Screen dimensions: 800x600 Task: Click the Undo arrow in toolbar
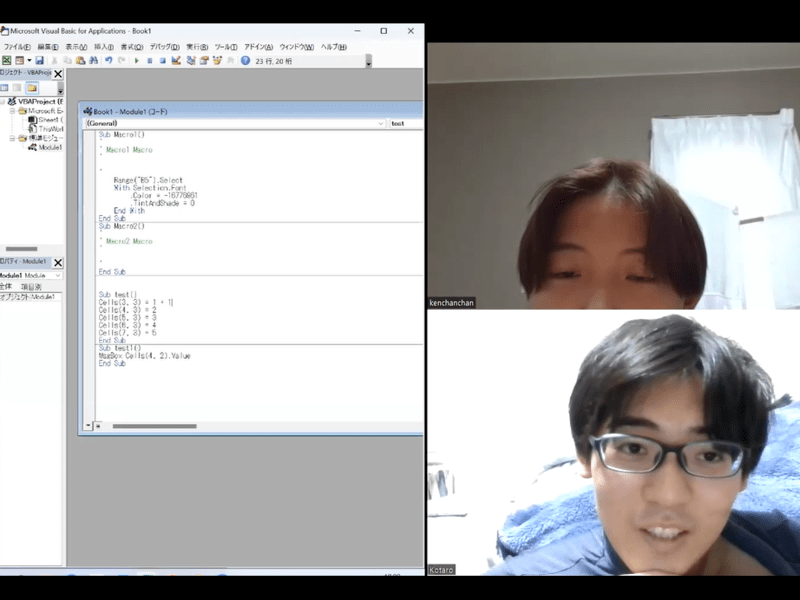(108, 61)
